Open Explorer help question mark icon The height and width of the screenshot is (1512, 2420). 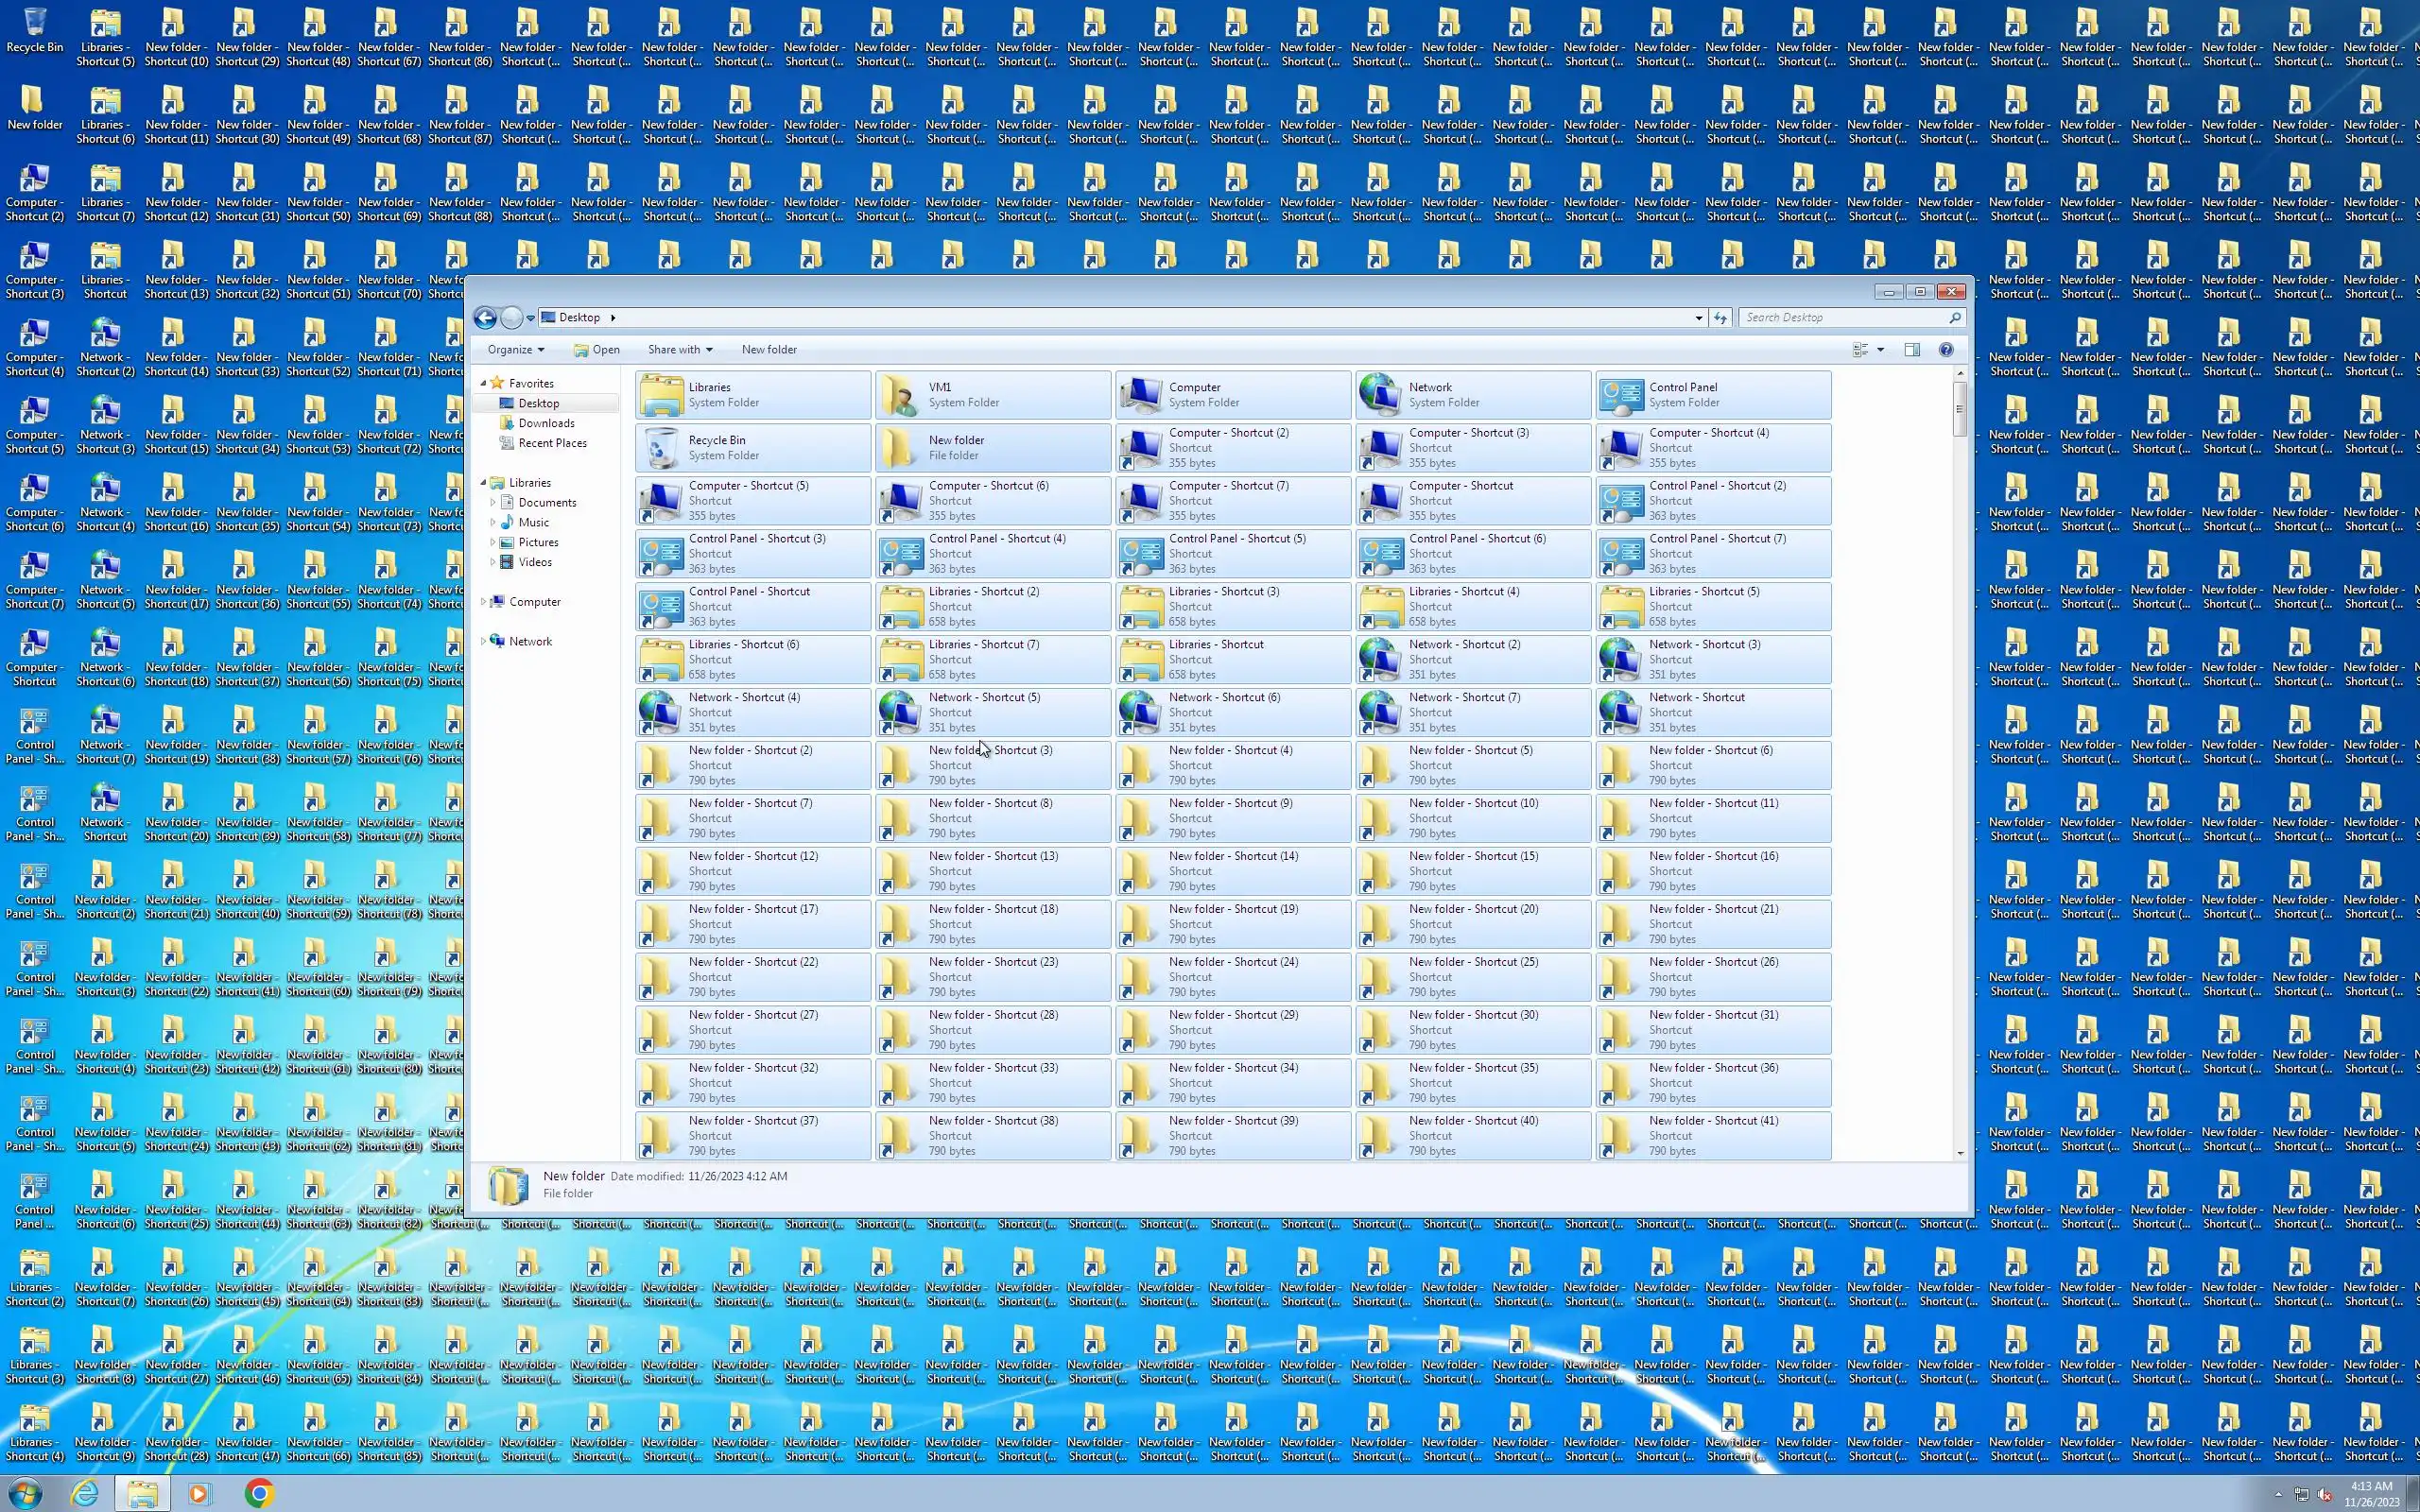[1945, 350]
